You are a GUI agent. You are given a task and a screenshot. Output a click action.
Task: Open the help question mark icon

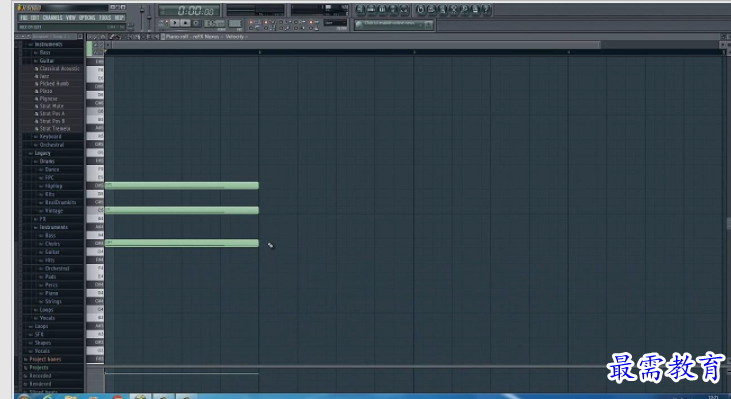point(486,9)
